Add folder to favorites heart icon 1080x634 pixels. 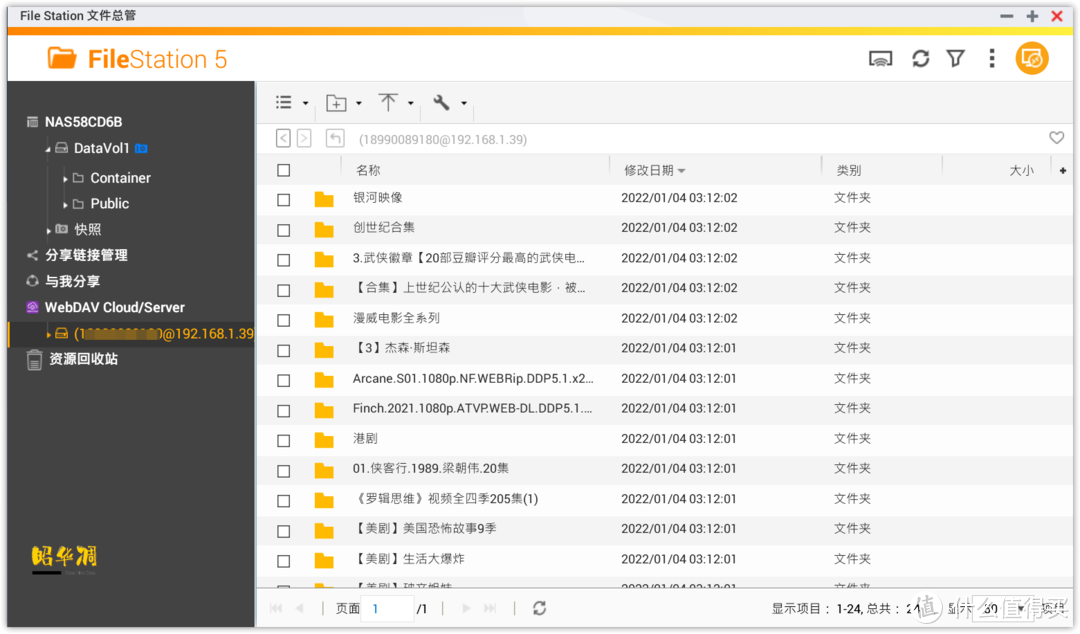(1057, 138)
